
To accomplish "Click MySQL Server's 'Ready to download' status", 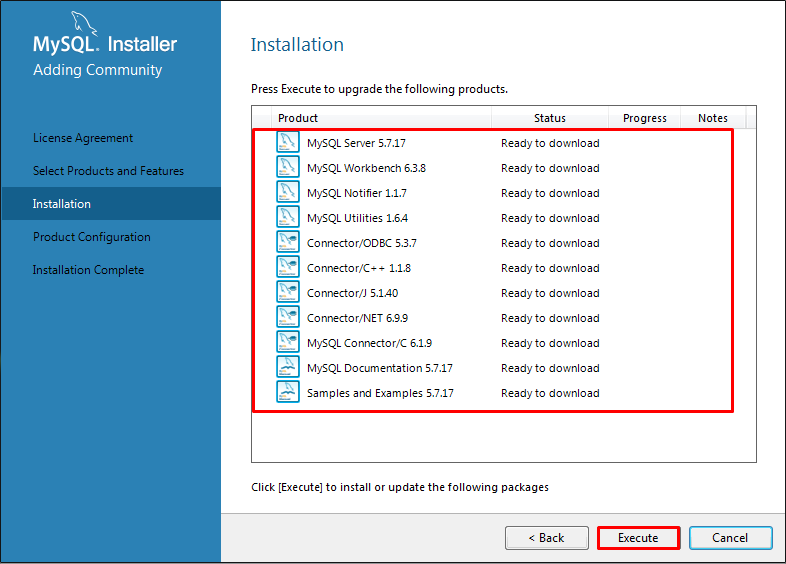I will (x=550, y=143).
